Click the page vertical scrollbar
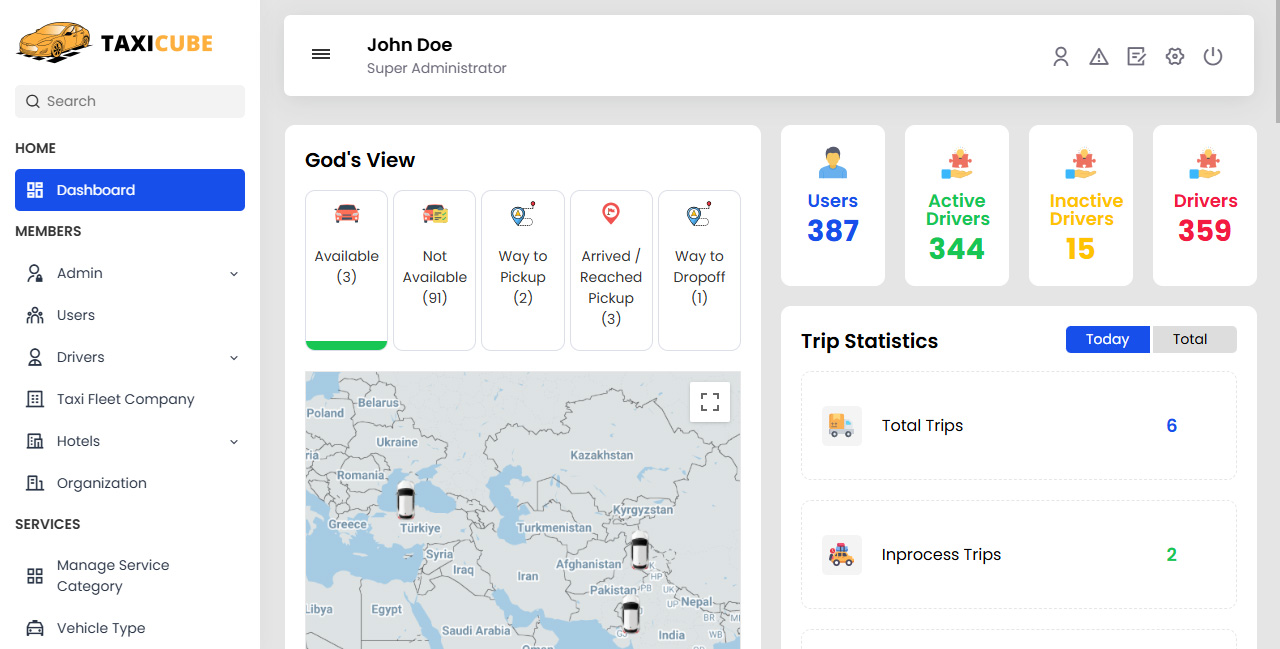 click(x=1275, y=60)
